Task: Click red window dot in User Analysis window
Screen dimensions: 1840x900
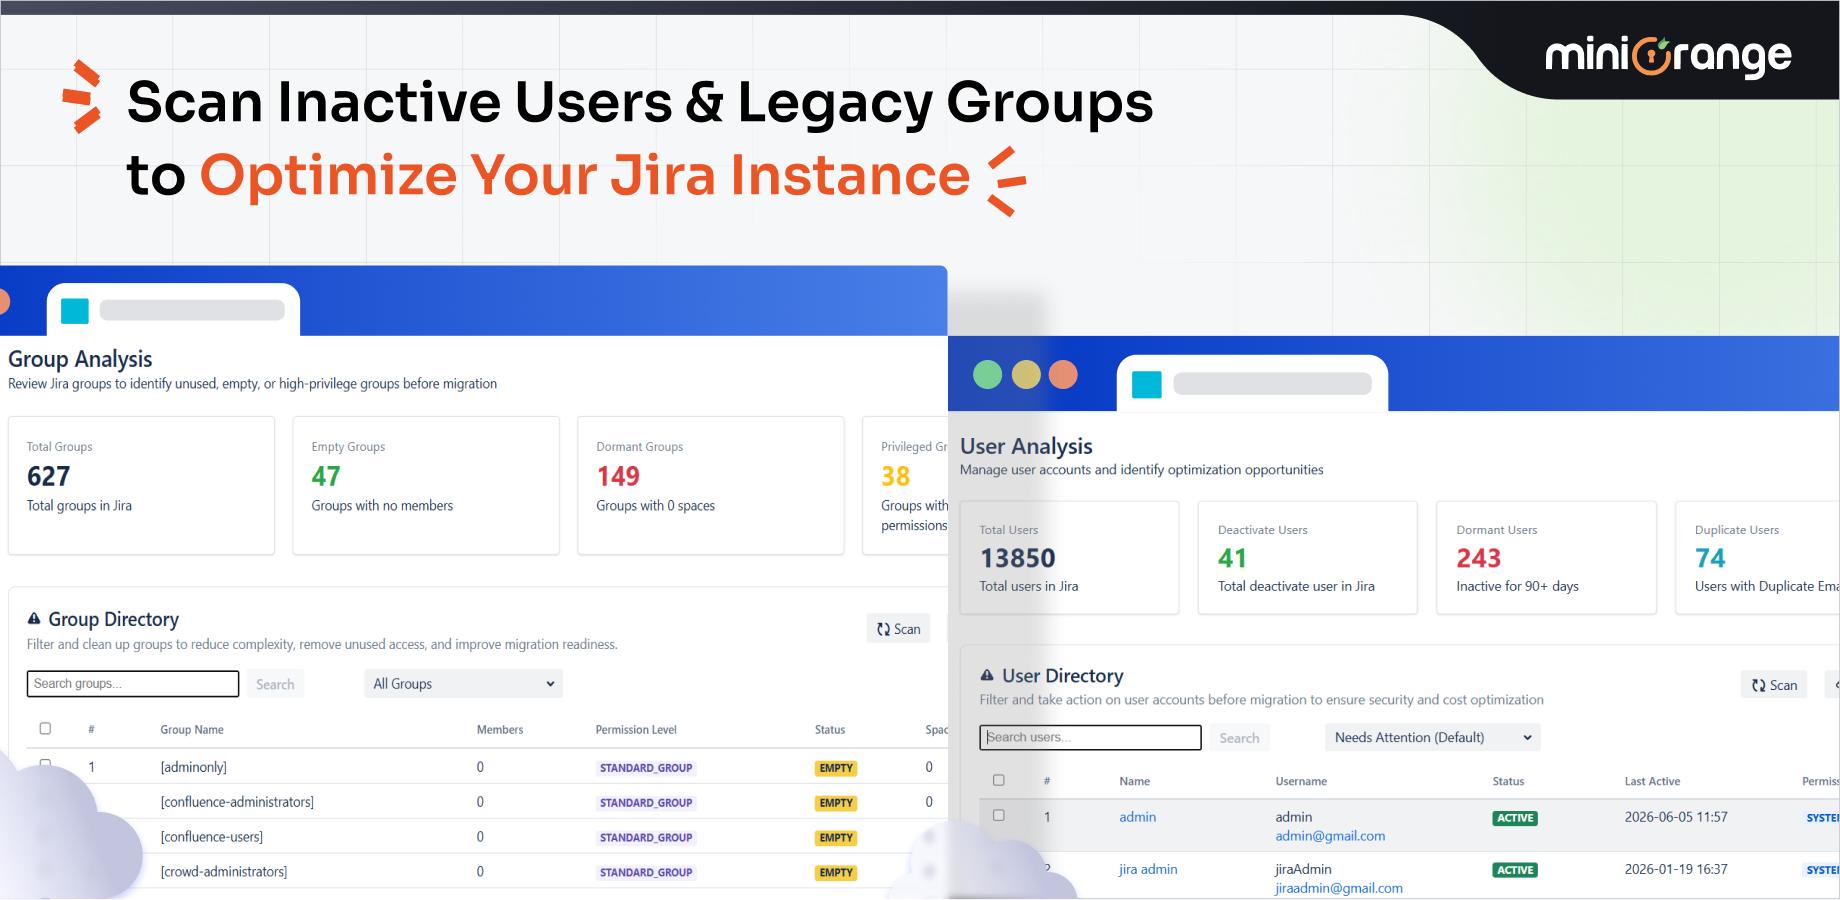Action: point(1063,375)
